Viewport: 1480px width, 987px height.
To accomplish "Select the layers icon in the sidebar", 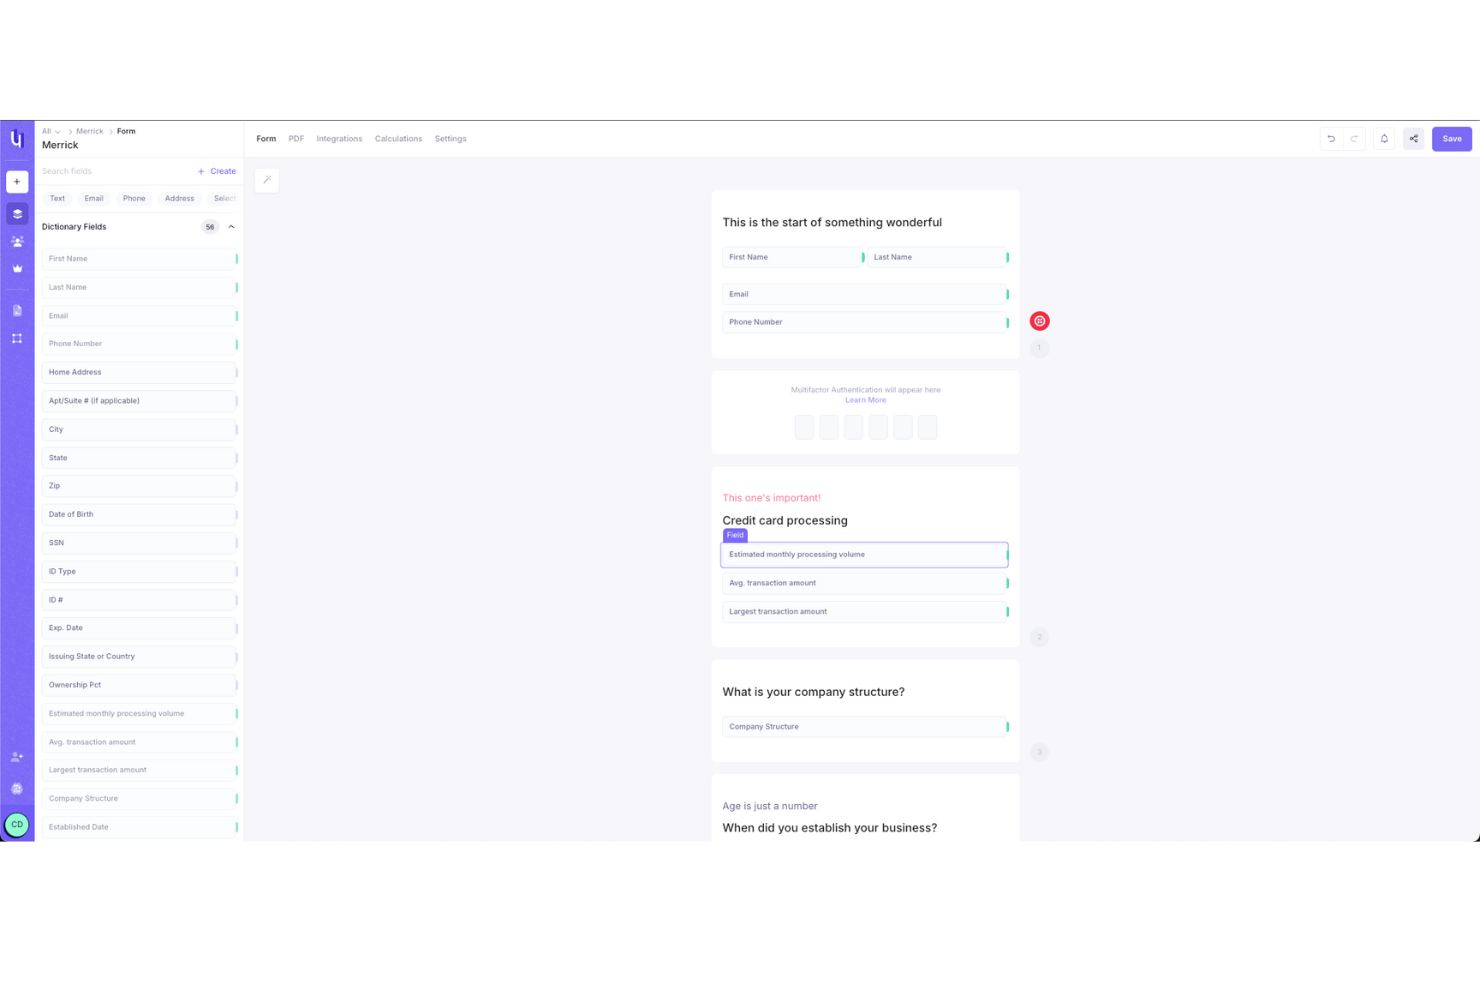I will click(x=16, y=213).
